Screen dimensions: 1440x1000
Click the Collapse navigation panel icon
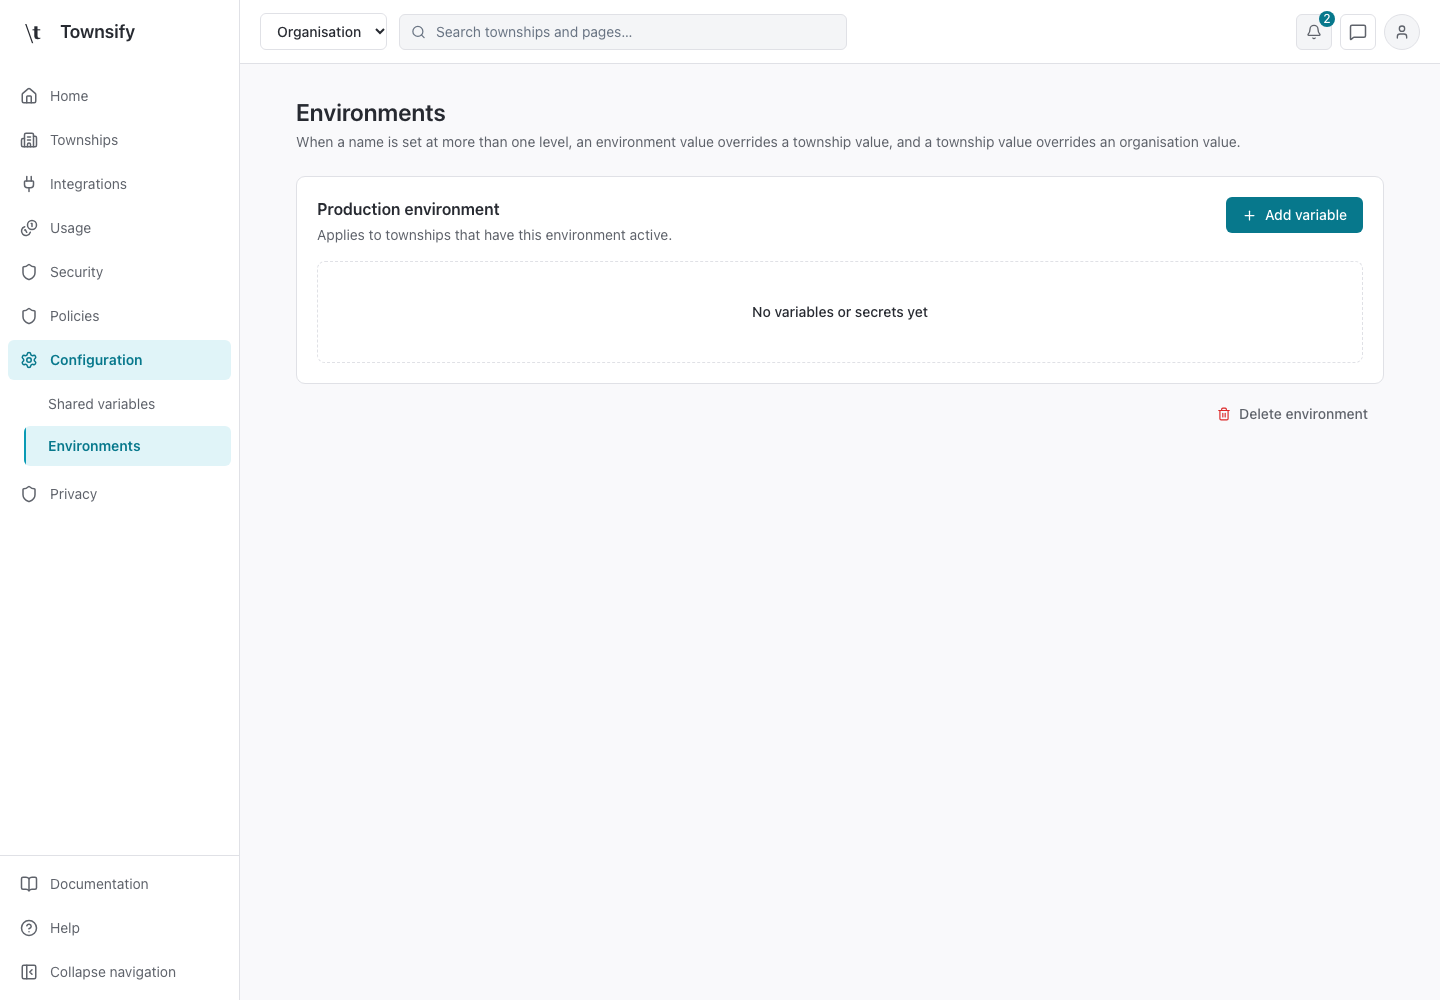[x=29, y=972]
